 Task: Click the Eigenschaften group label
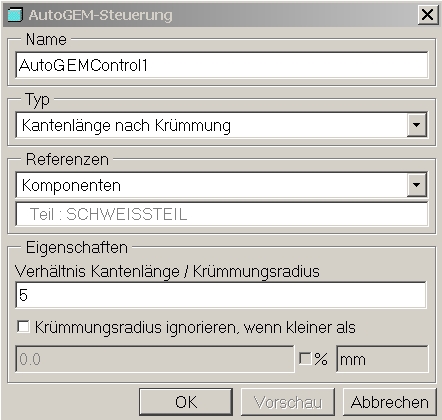77,248
